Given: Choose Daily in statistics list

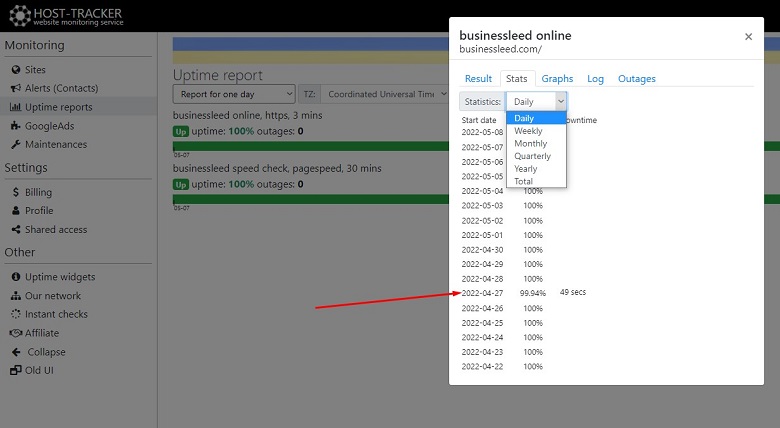Looking at the screenshot, I should point(536,118).
